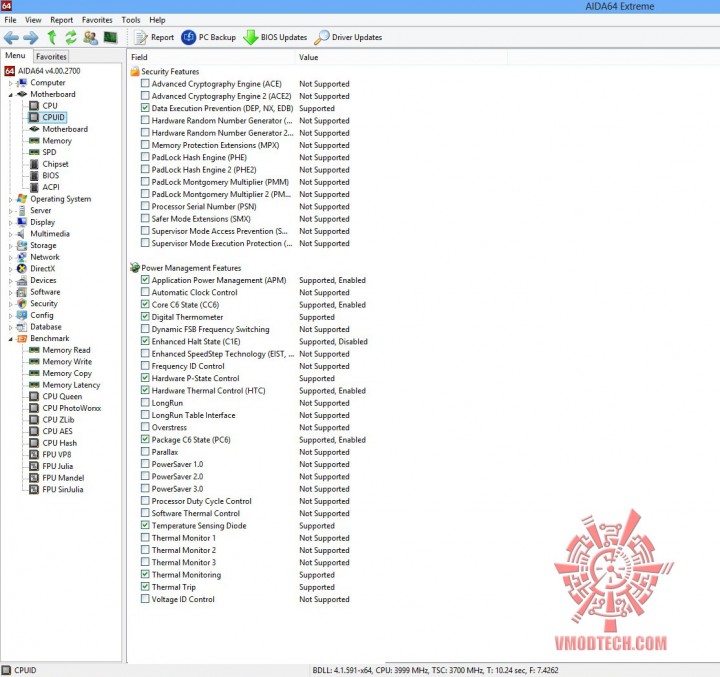The height and width of the screenshot is (677, 720).
Task: Select the SPD memory module icon
Action: click(x=34, y=152)
